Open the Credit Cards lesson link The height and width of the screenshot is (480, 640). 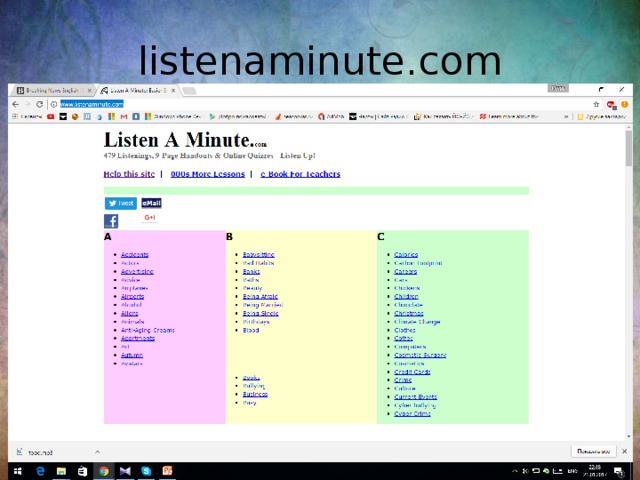pyautogui.click(x=412, y=372)
